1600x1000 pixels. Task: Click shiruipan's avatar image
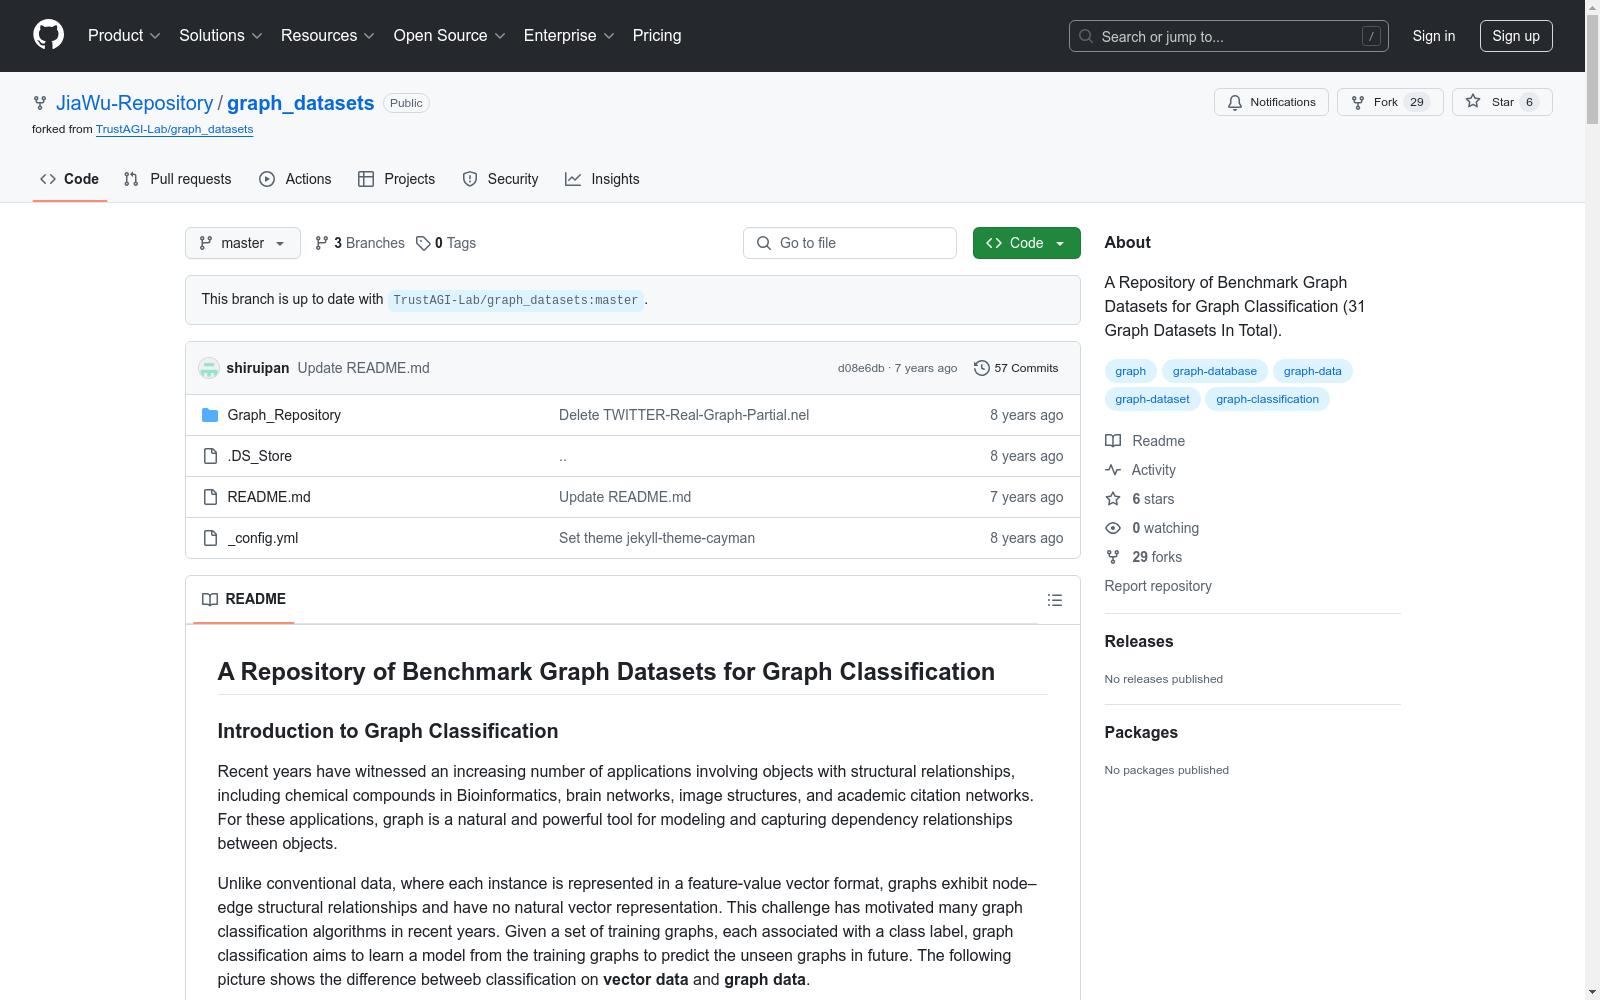point(209,368)
